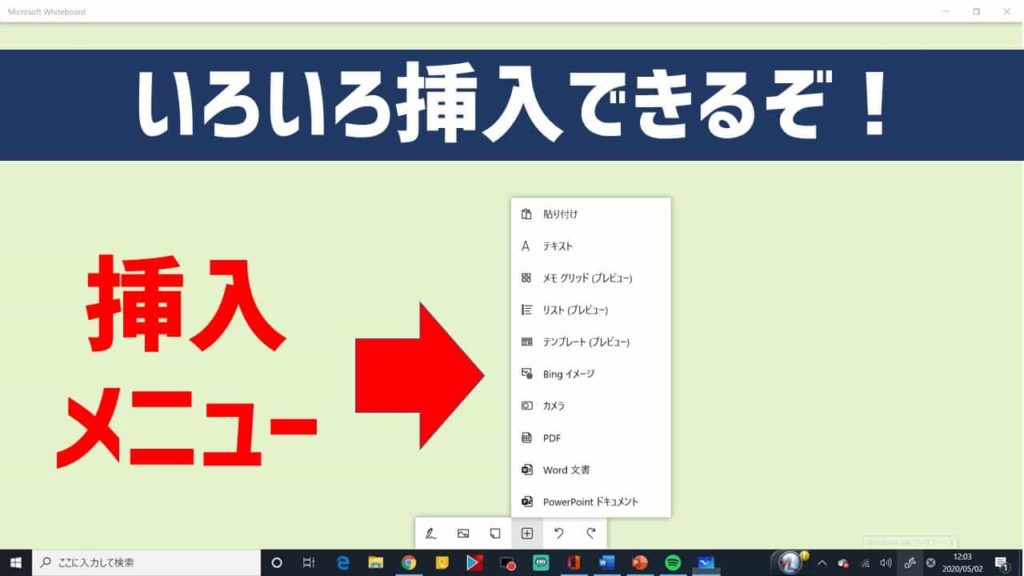The width and height of the screenshot is (1024, 576).
Task: Open the round silver tray app icon
Action: pos(790,562)
